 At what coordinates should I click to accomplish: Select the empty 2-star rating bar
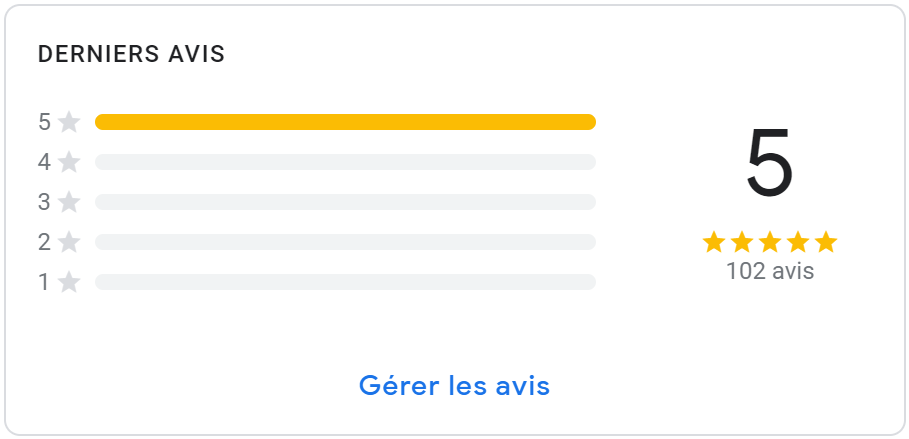tap(345, 242)
